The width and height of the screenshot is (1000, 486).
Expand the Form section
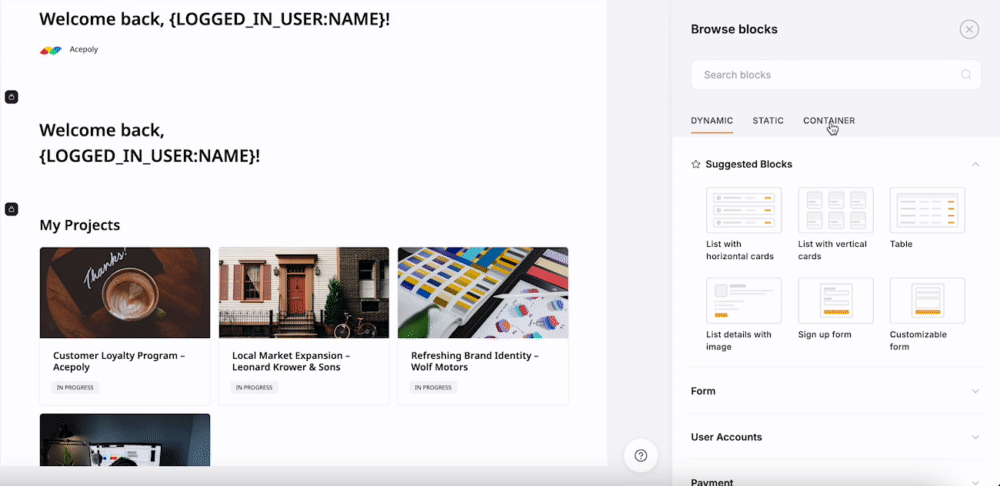click(x=975, y=391)
